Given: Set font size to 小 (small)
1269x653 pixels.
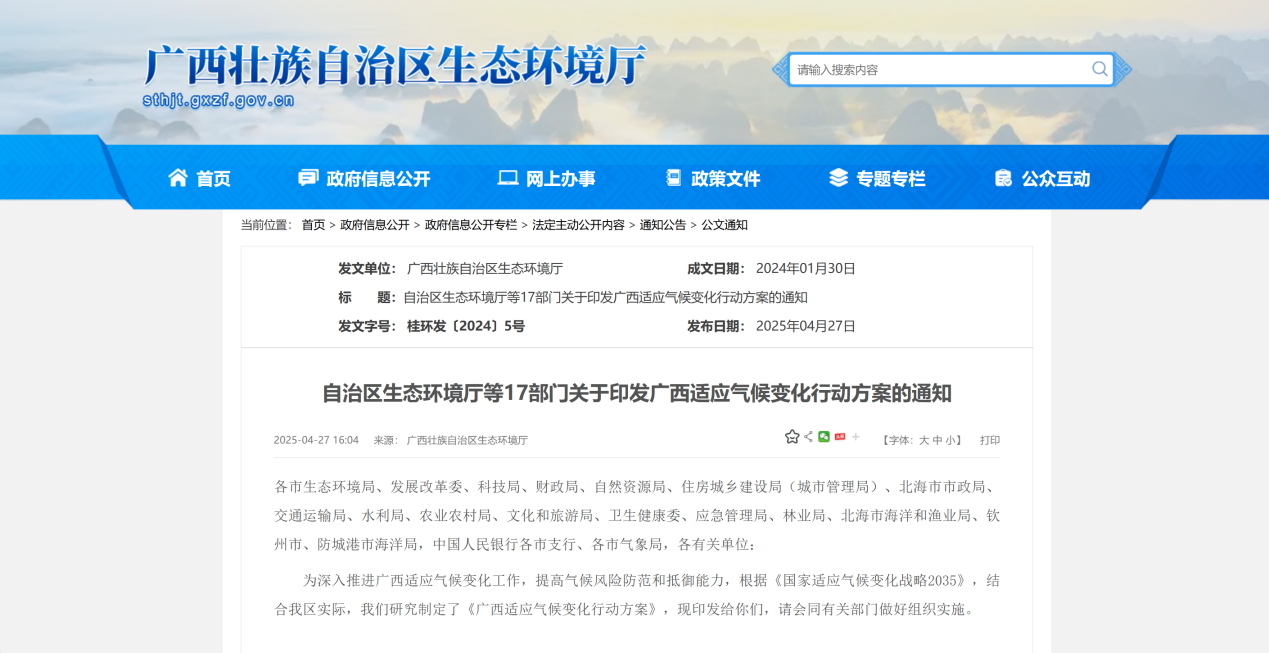Looking at the screenshot, I should click(950, 440).
